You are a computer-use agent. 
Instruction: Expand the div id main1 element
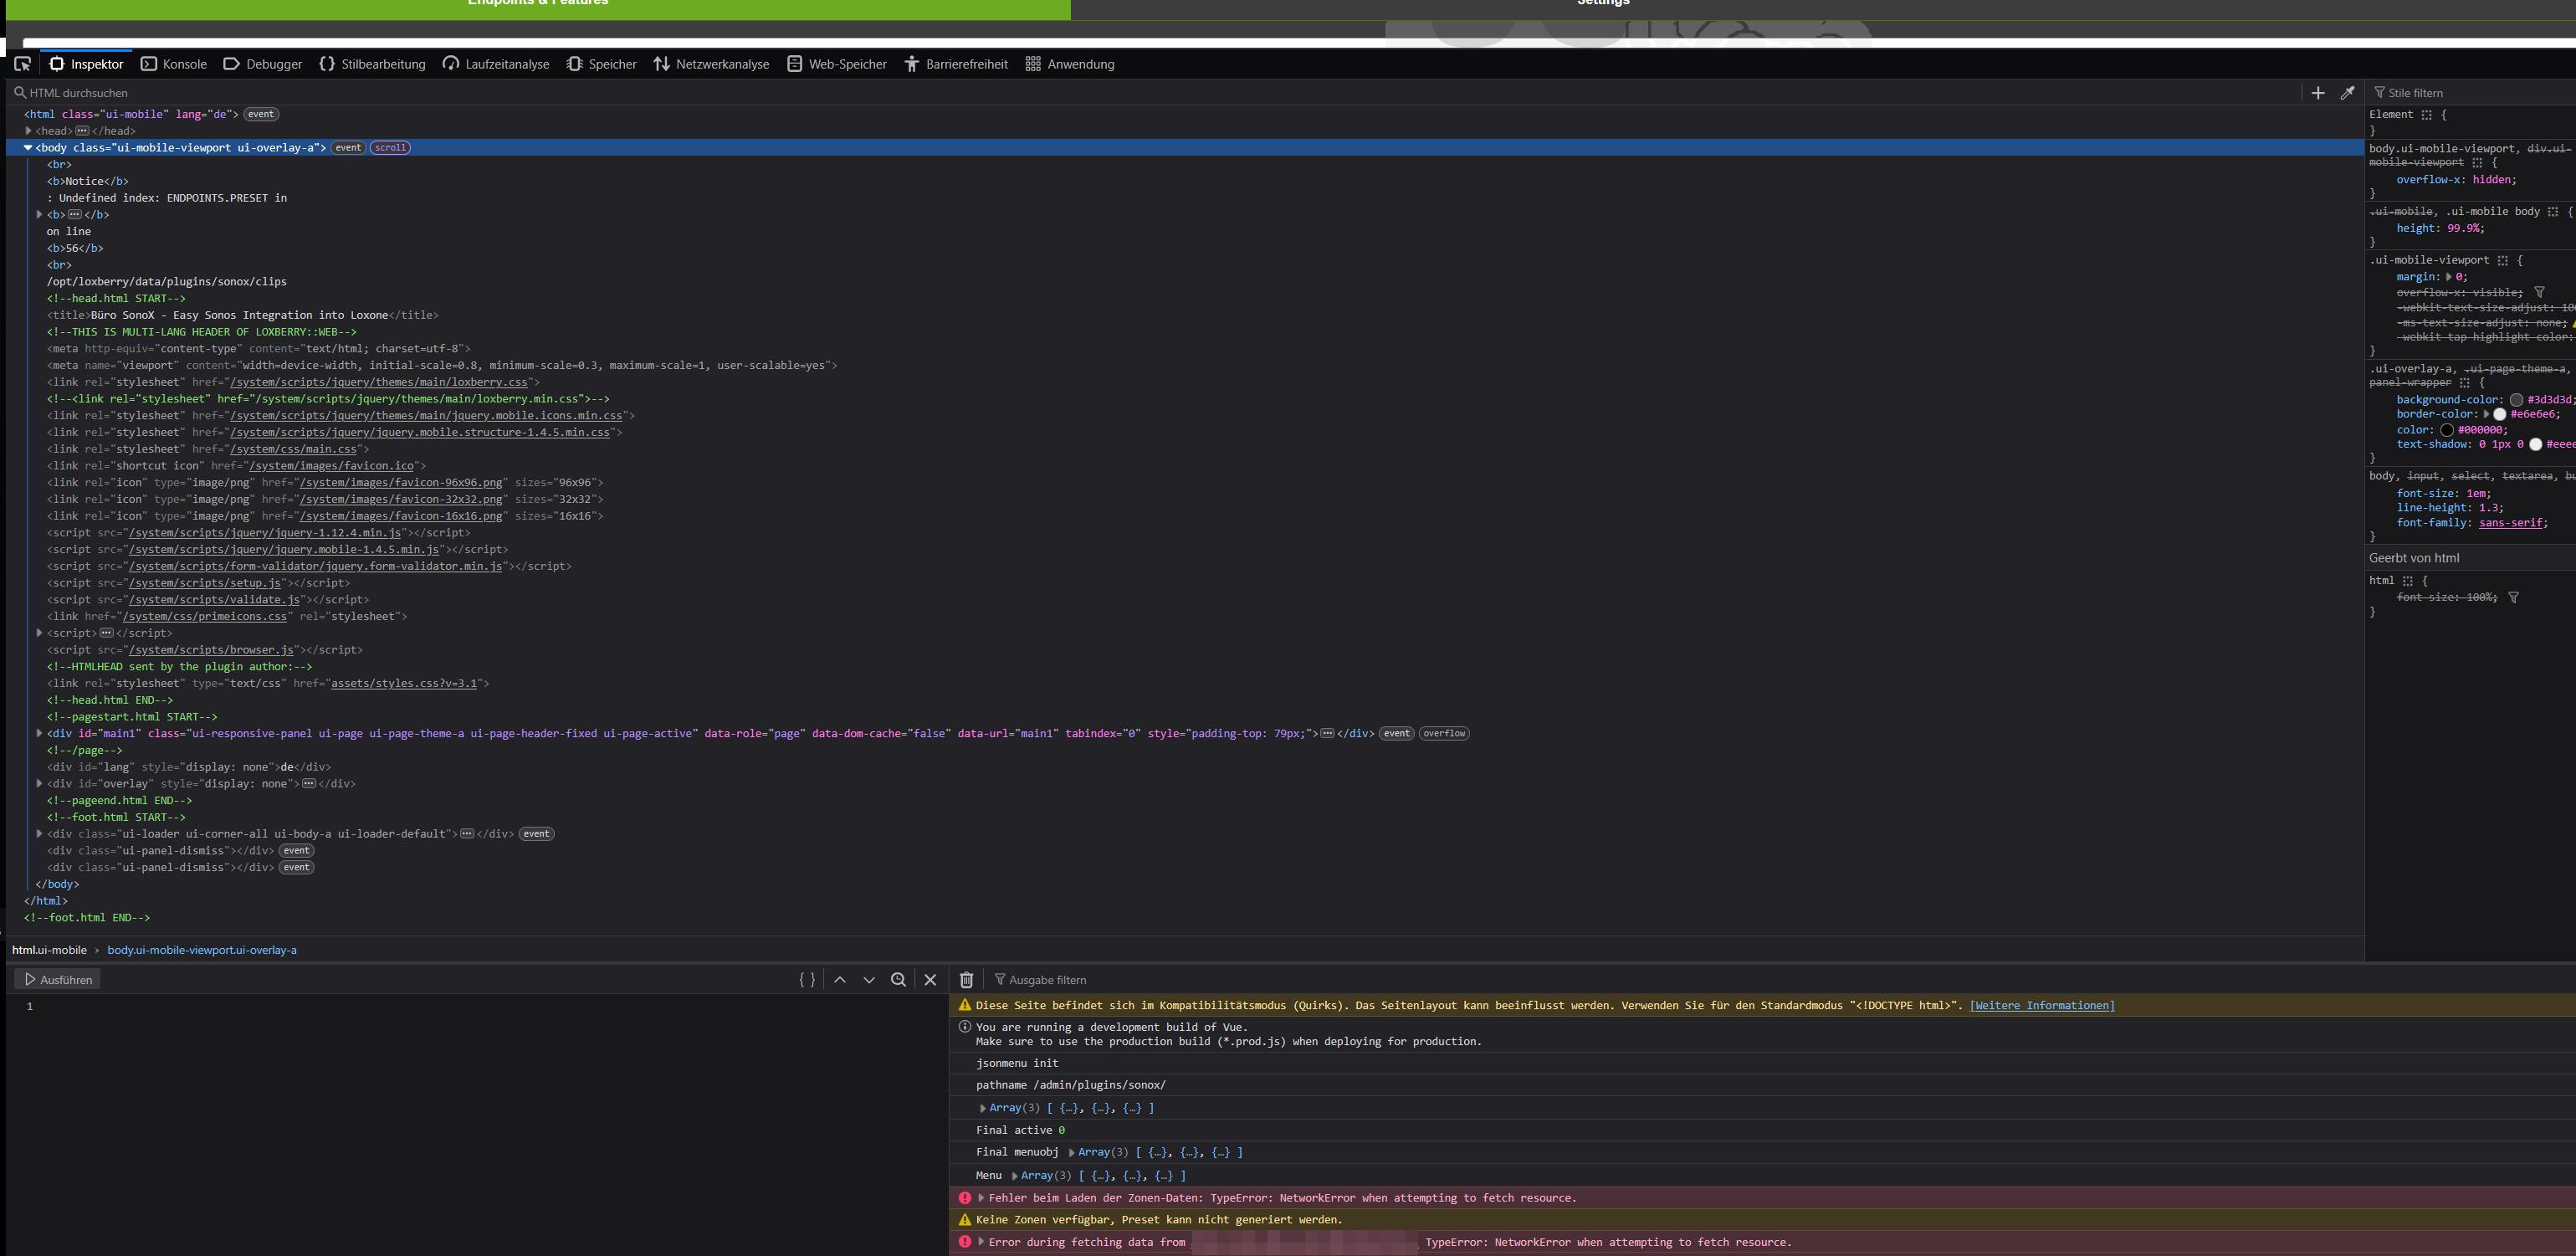[x=40, y=733]
